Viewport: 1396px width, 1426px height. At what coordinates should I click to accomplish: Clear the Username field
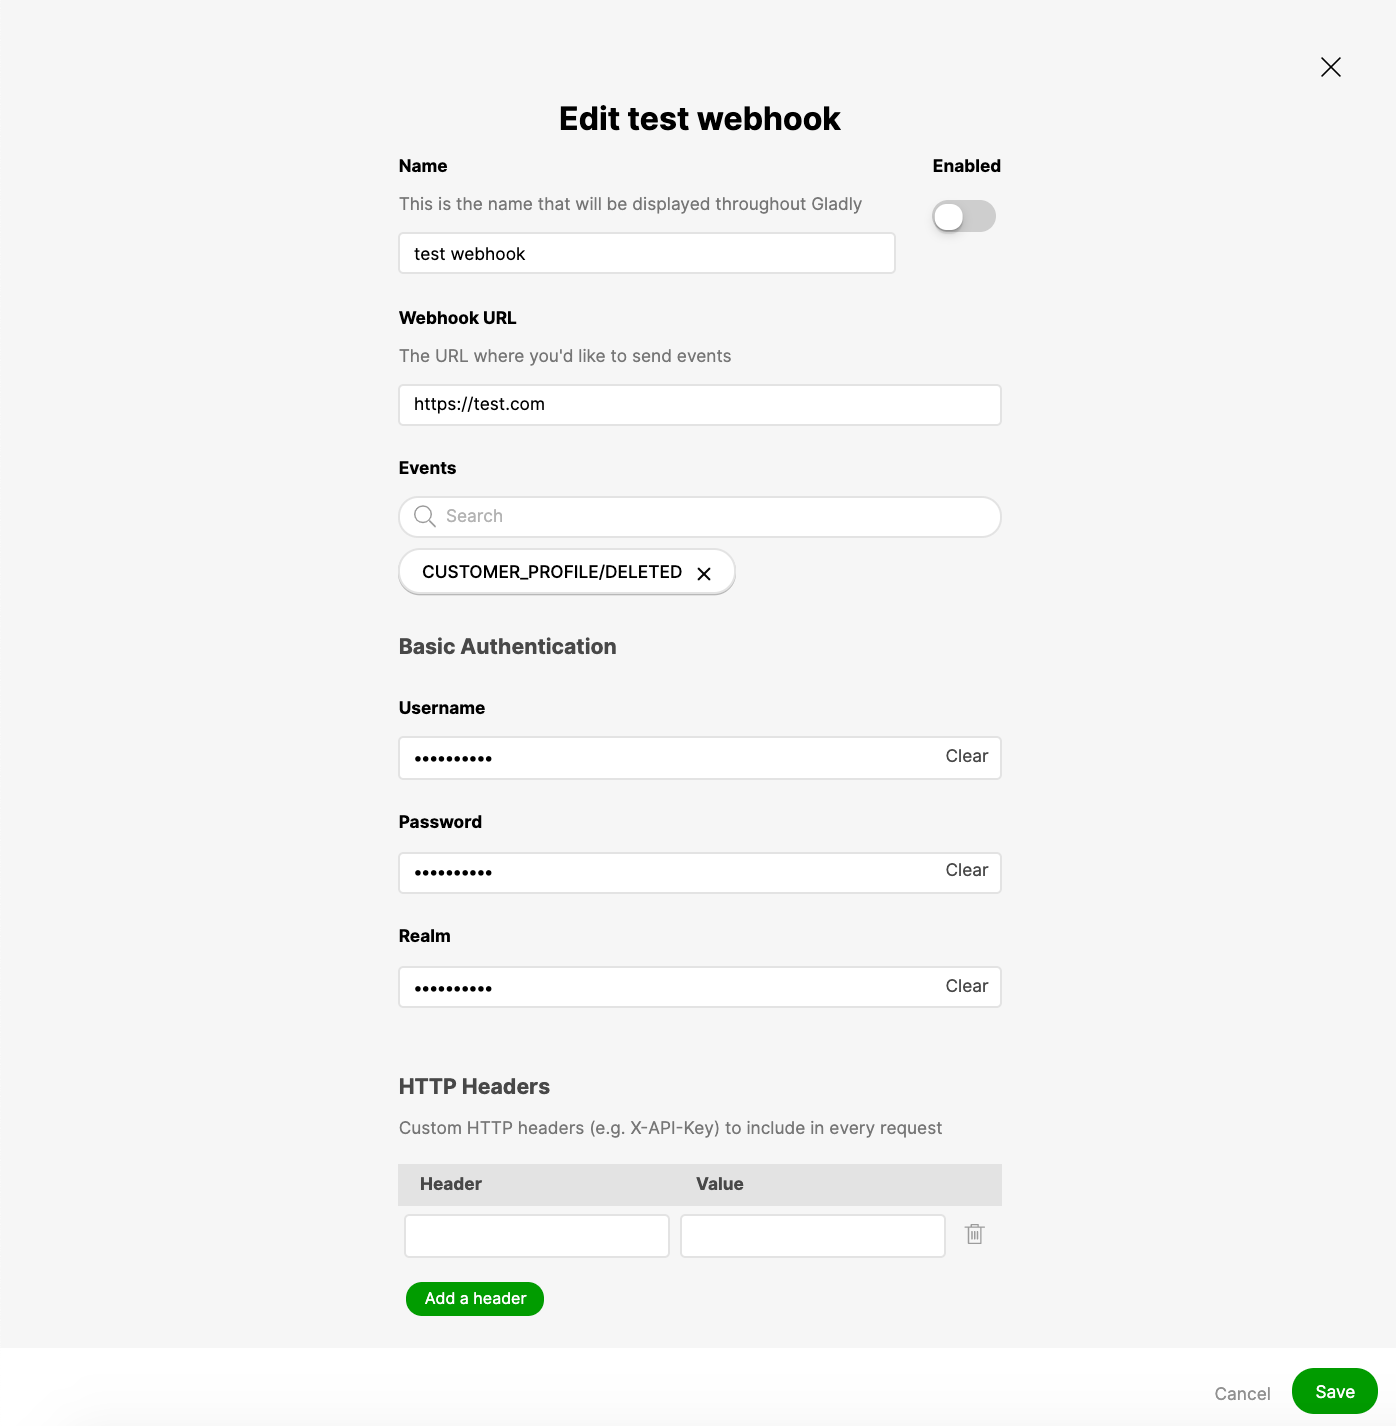(x=966, y=757)
